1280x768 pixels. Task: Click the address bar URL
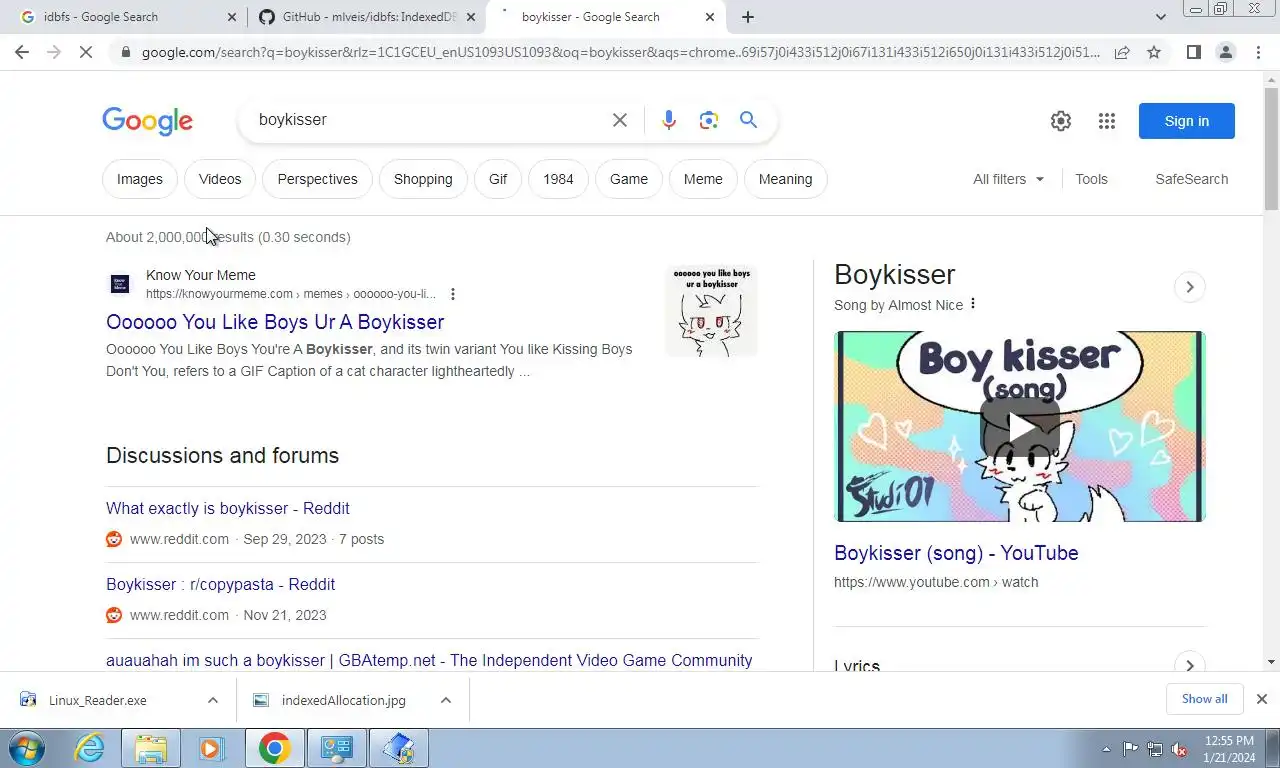point(620,52)
